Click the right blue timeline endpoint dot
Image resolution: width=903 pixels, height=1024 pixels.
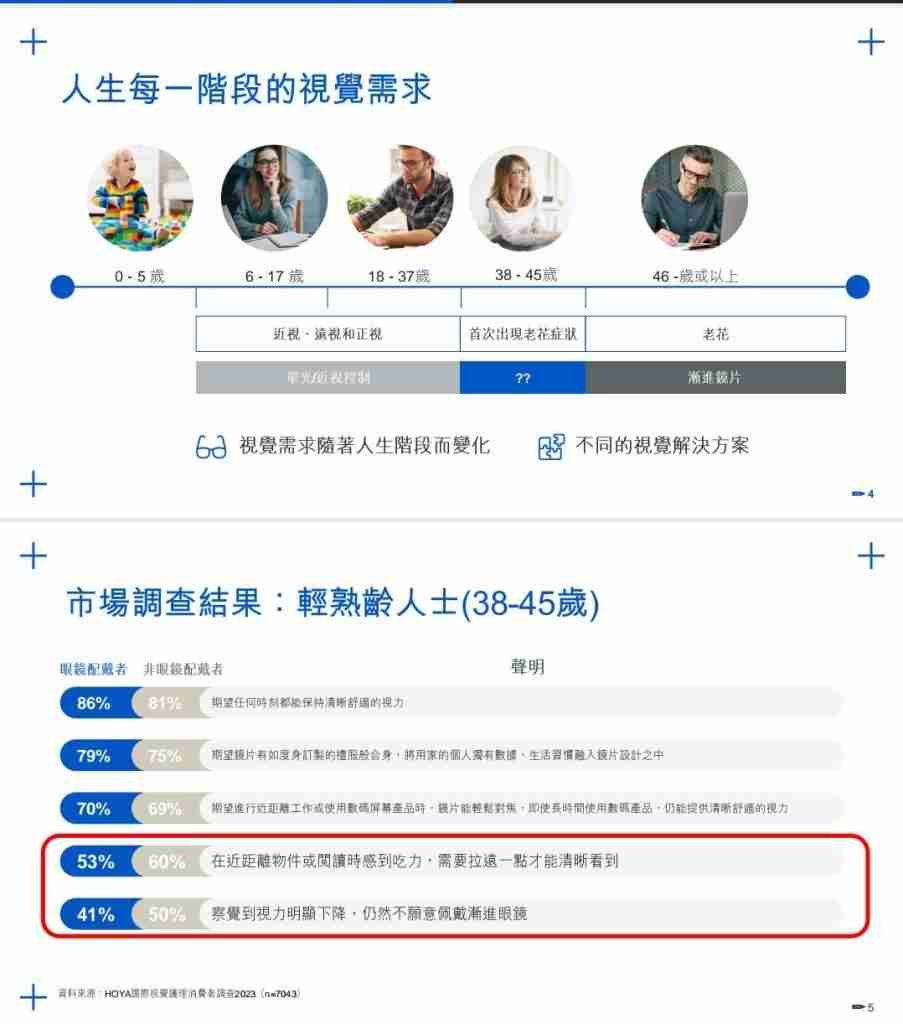pos(857,287)
